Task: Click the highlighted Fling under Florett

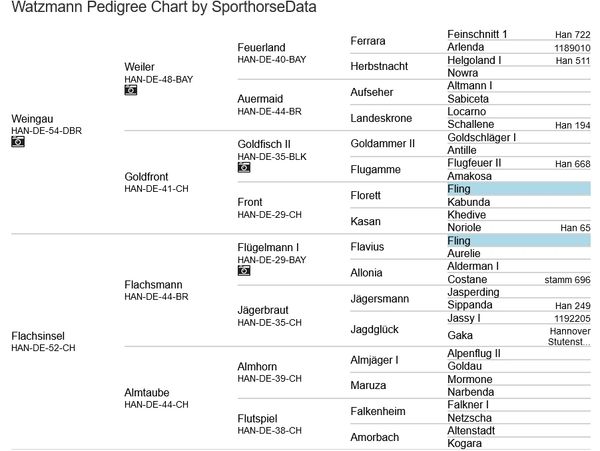Action: pyautogui.click(x=458, y=189)
